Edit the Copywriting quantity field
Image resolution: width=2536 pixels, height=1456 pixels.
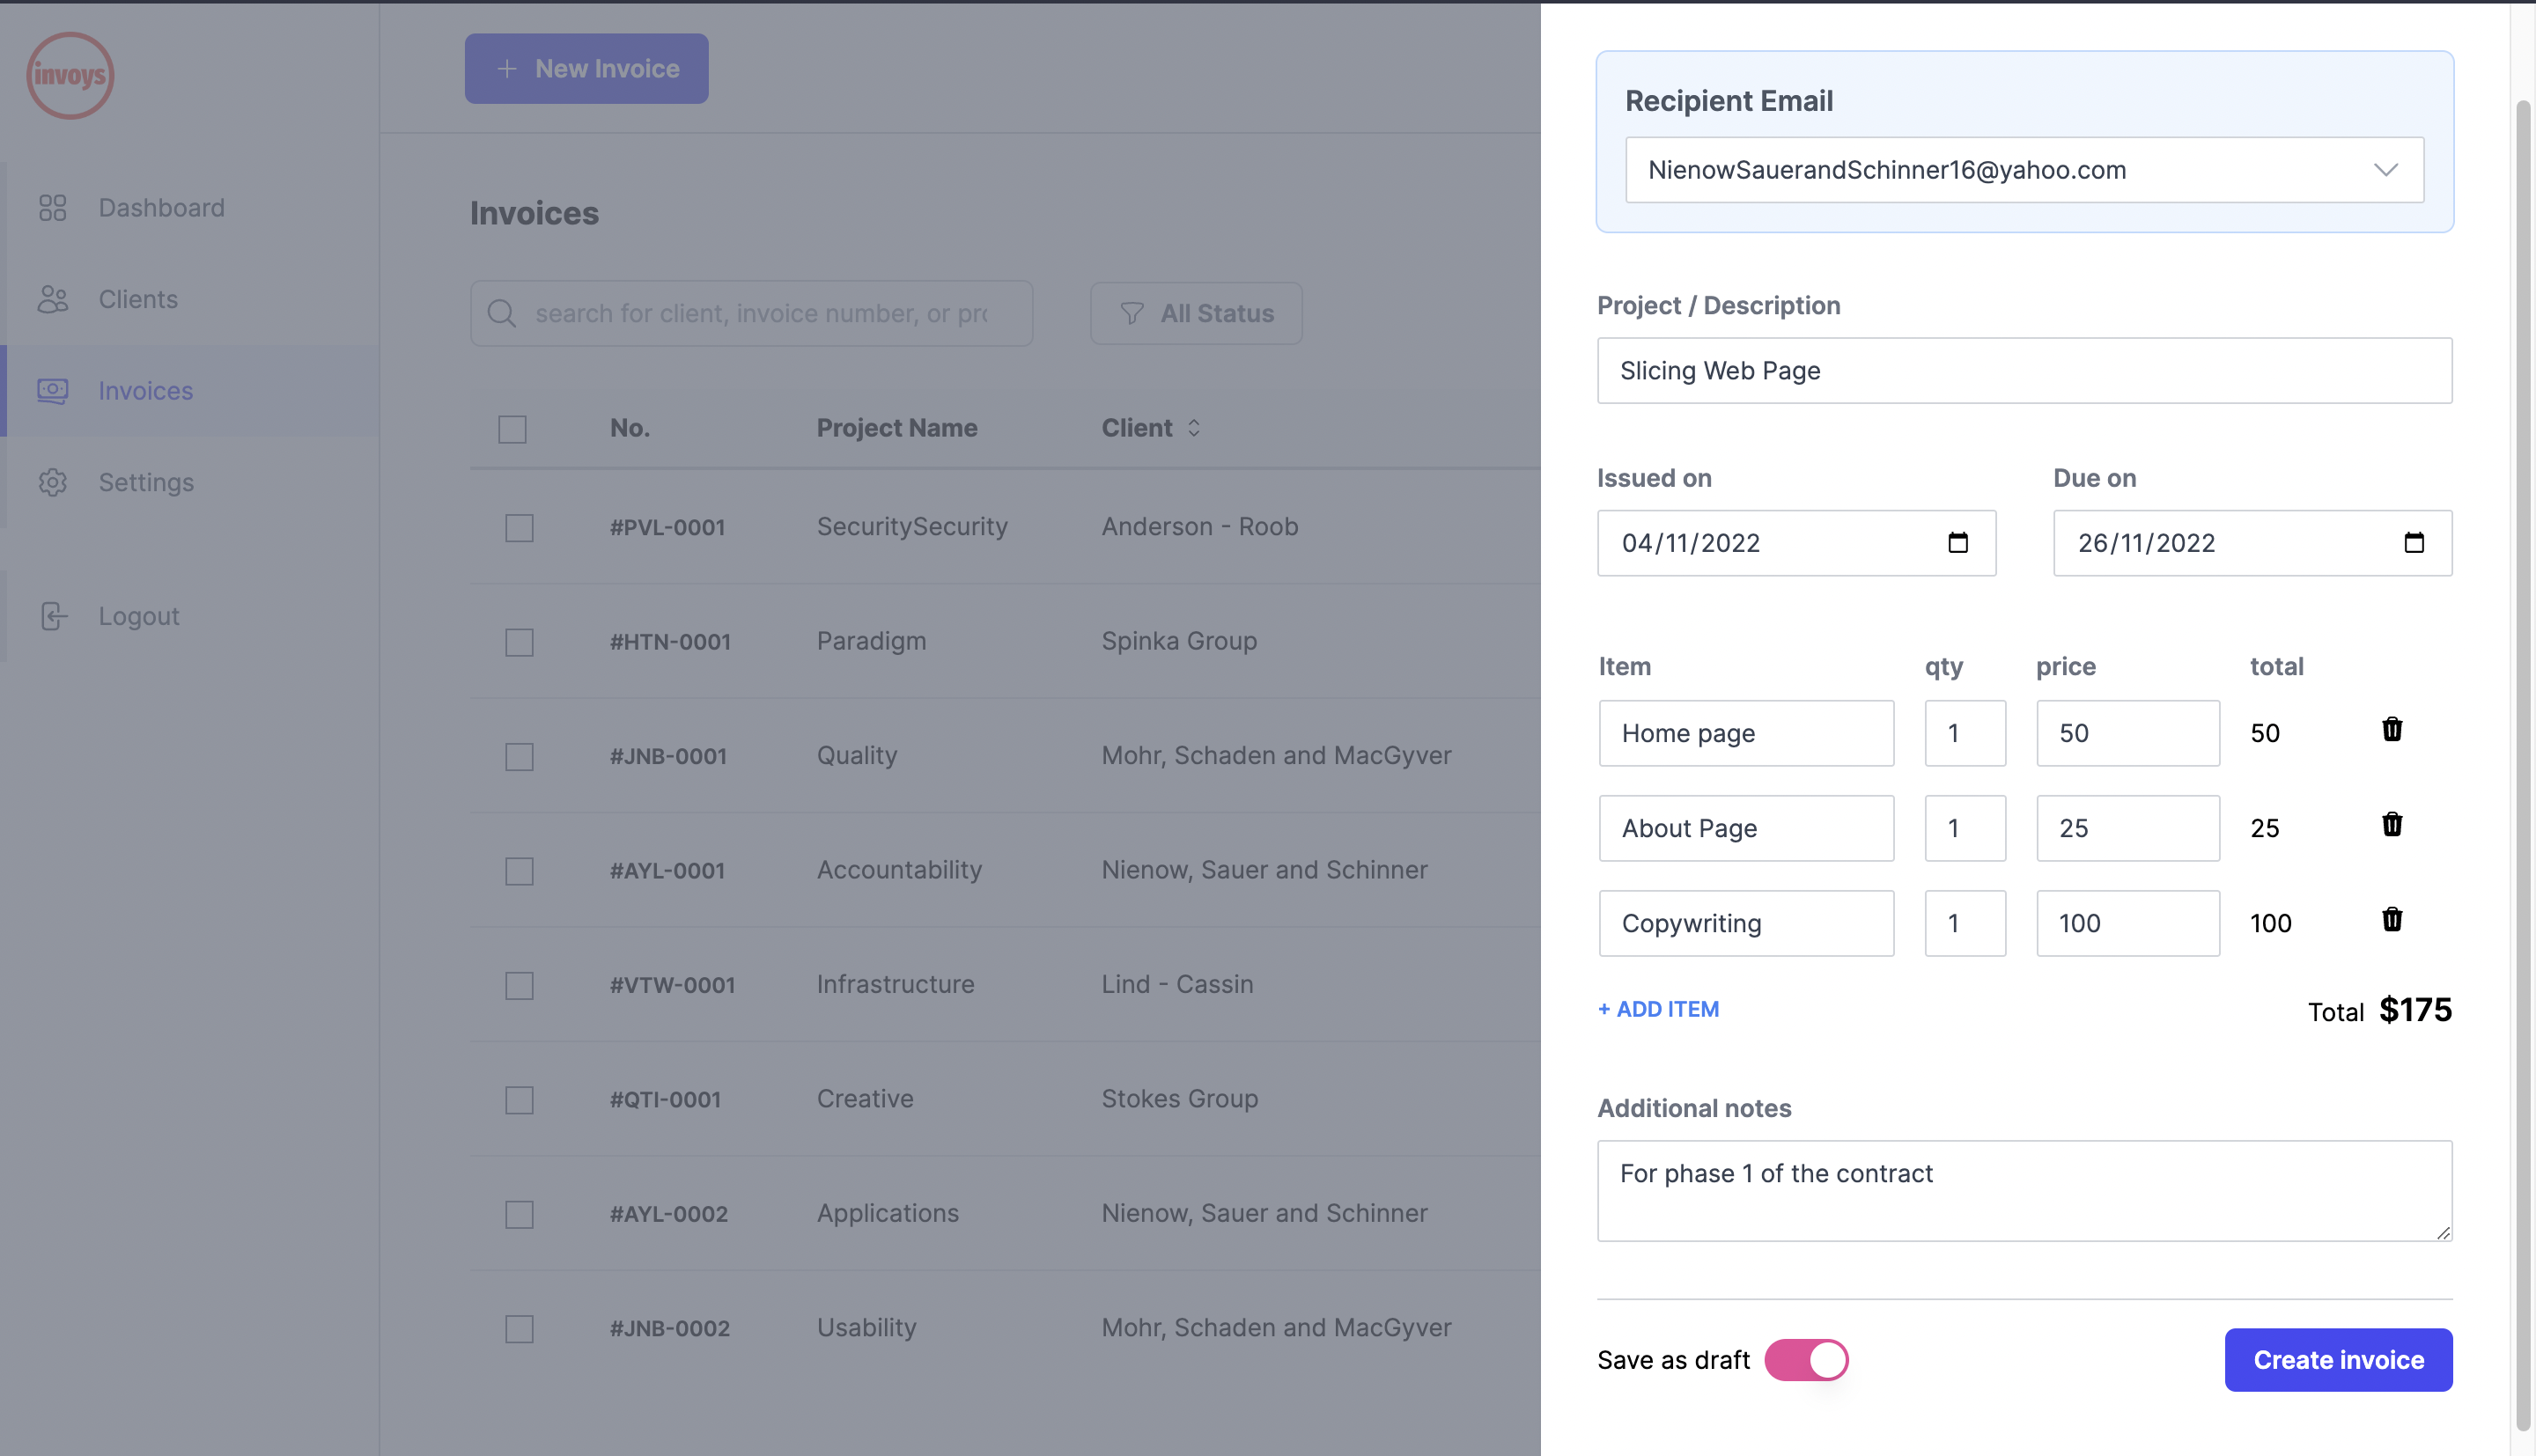tap(1965, 923)
